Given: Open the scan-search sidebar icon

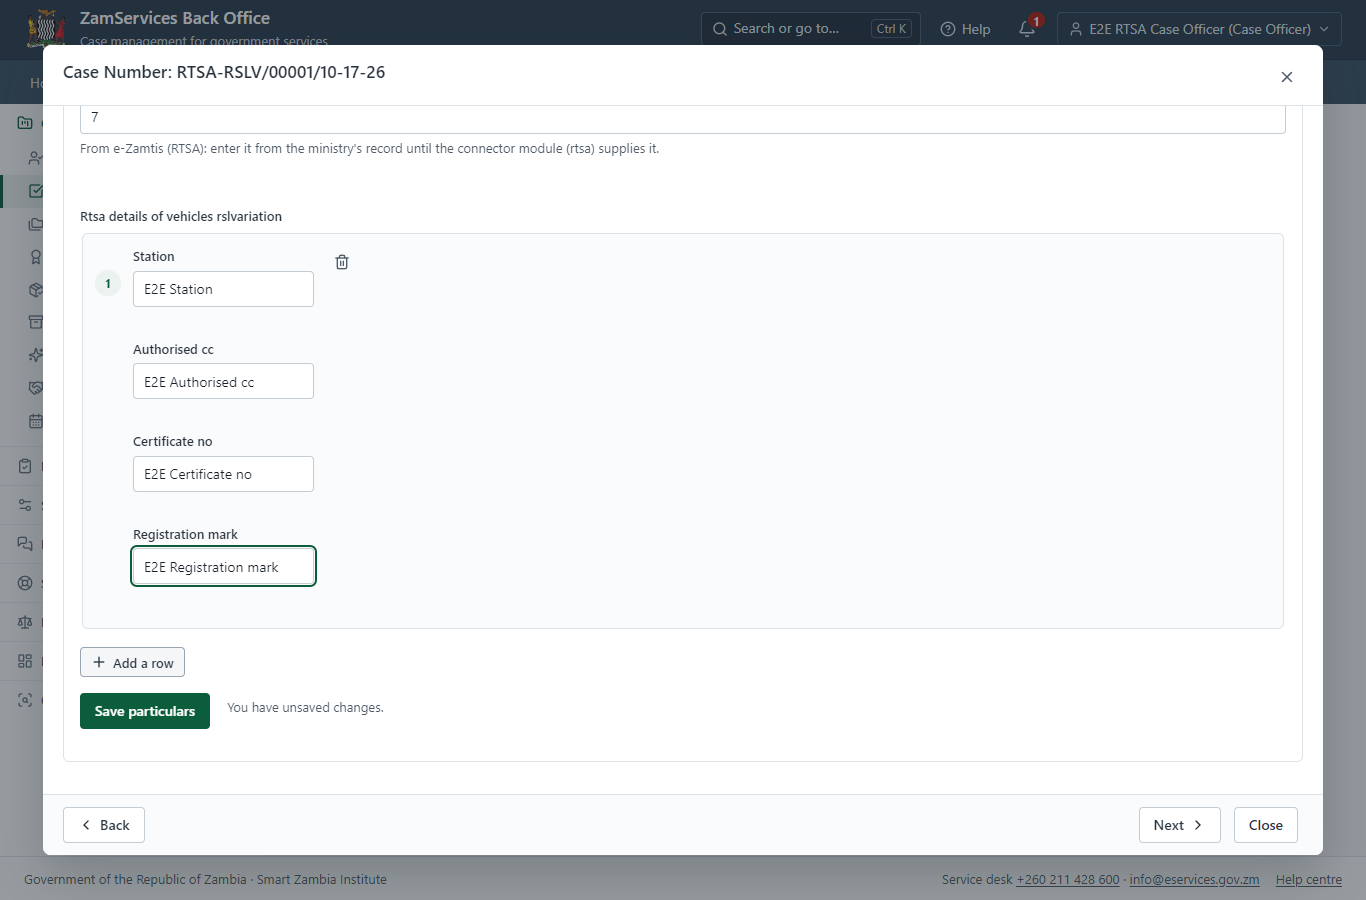Looking at the screenshot, I should coord(25,700).
